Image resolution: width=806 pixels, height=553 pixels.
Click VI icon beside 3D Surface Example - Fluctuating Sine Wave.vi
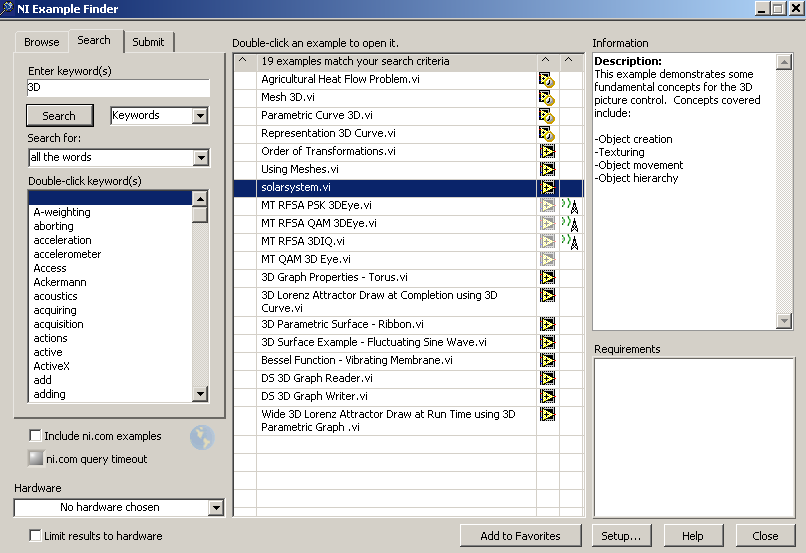coord(547,343)
